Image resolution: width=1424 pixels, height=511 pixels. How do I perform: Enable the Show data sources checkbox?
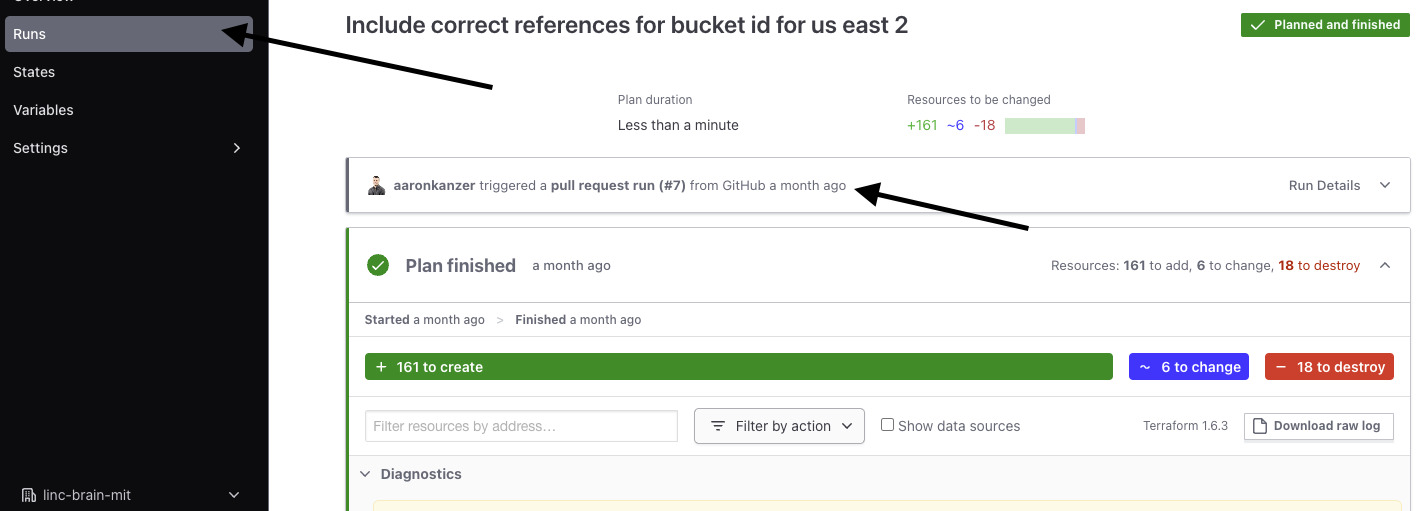click(x=887, y=425)
